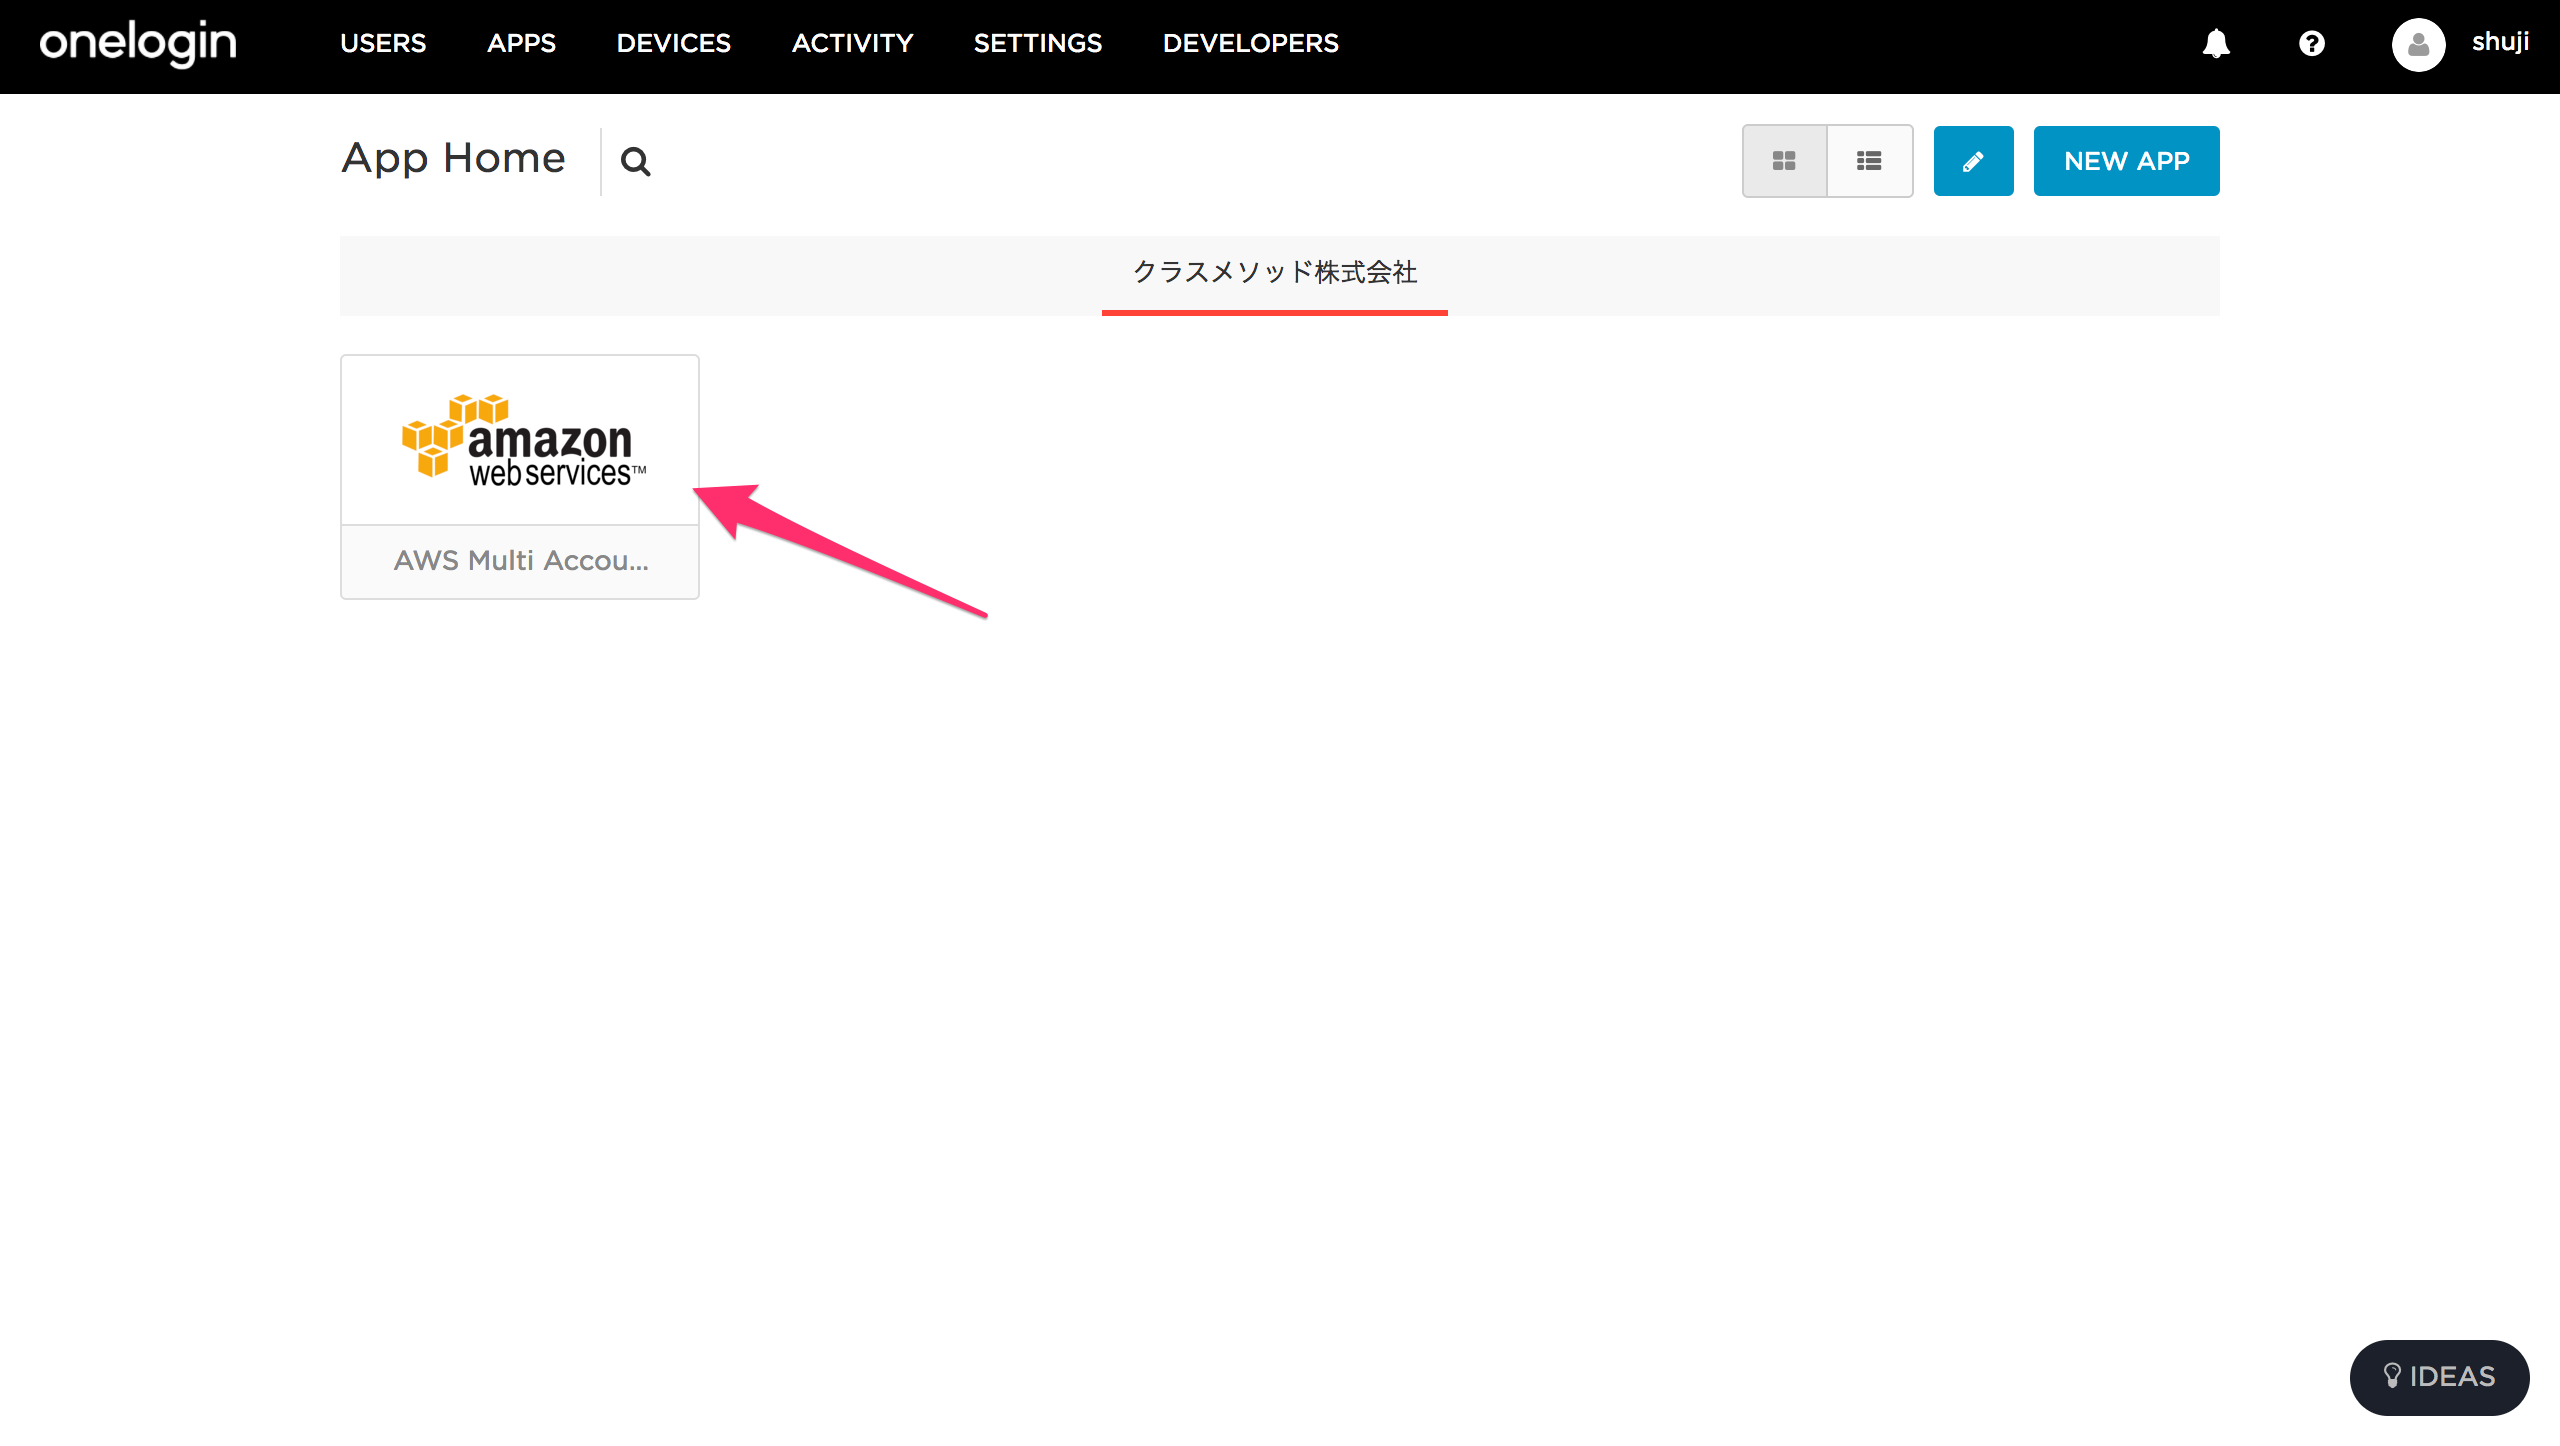Switch to list view layout

[1869, 160]
